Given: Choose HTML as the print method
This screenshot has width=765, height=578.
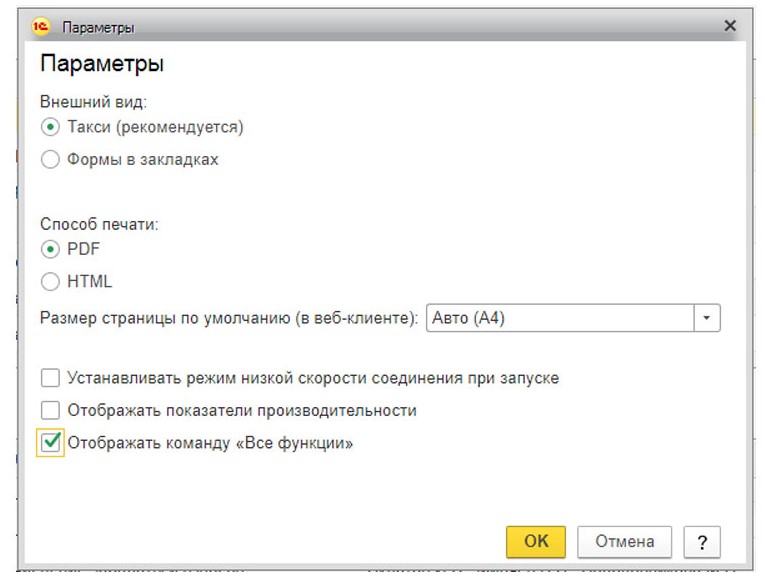Looking at the screenshot, I should pyautogui.click(x=50, y=281).
